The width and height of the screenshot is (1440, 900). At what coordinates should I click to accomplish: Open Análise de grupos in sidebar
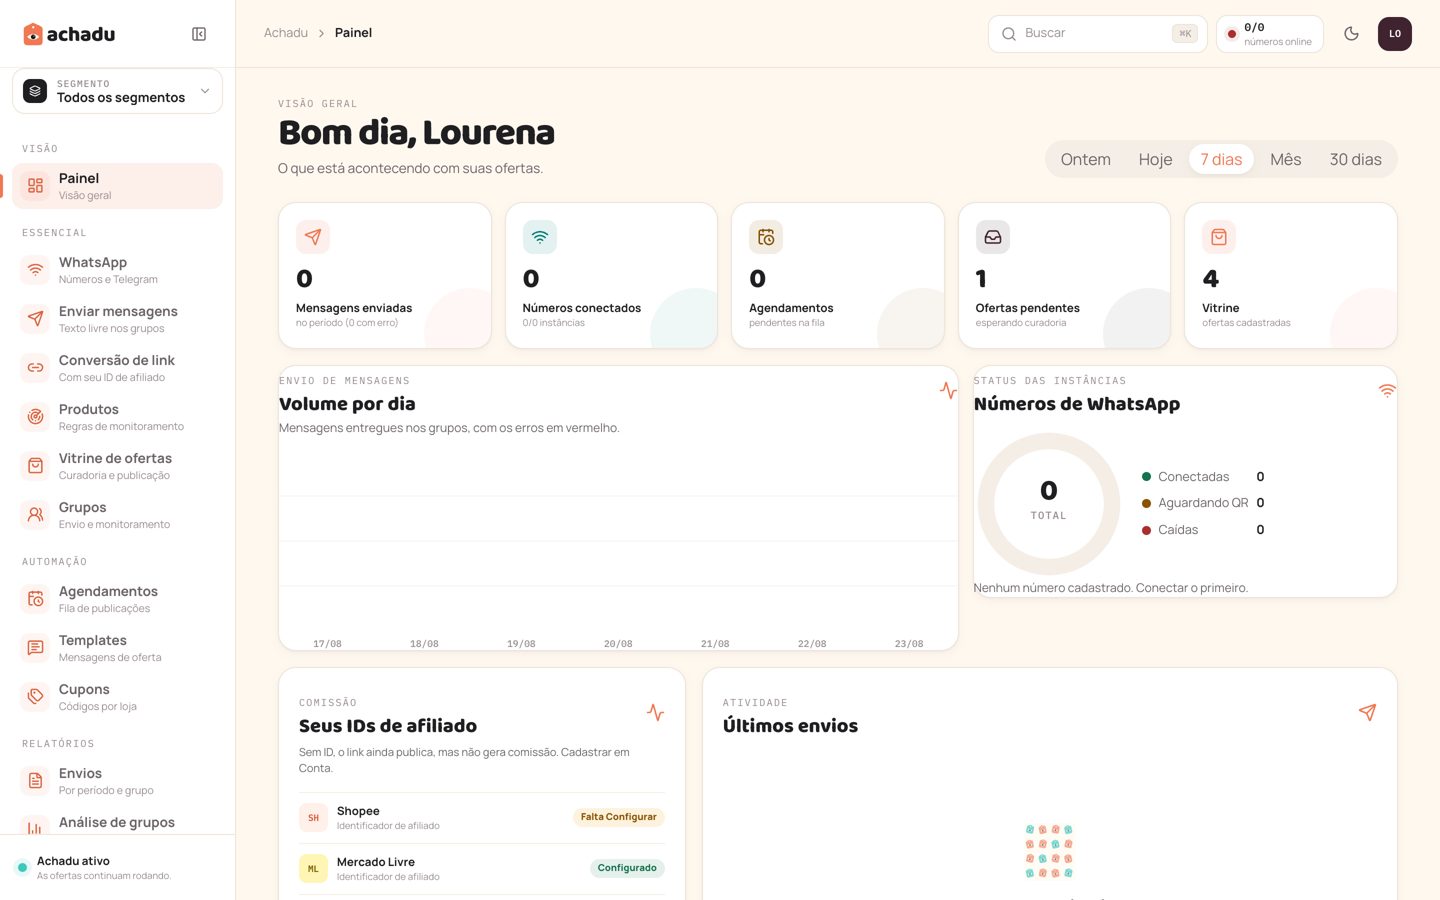coord(117,823)
